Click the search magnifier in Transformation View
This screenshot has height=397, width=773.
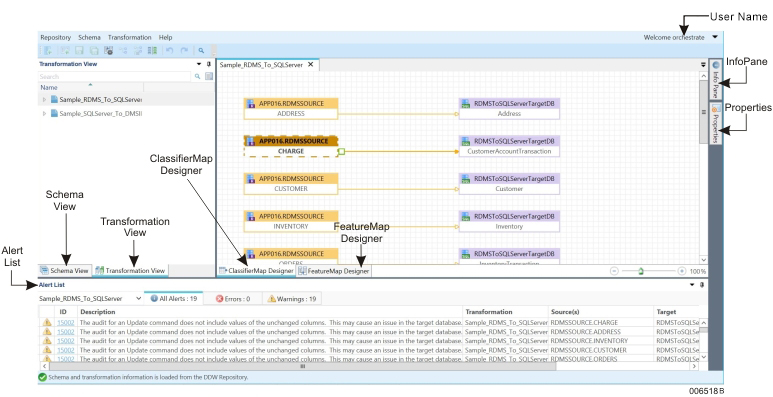click(197, 76)
